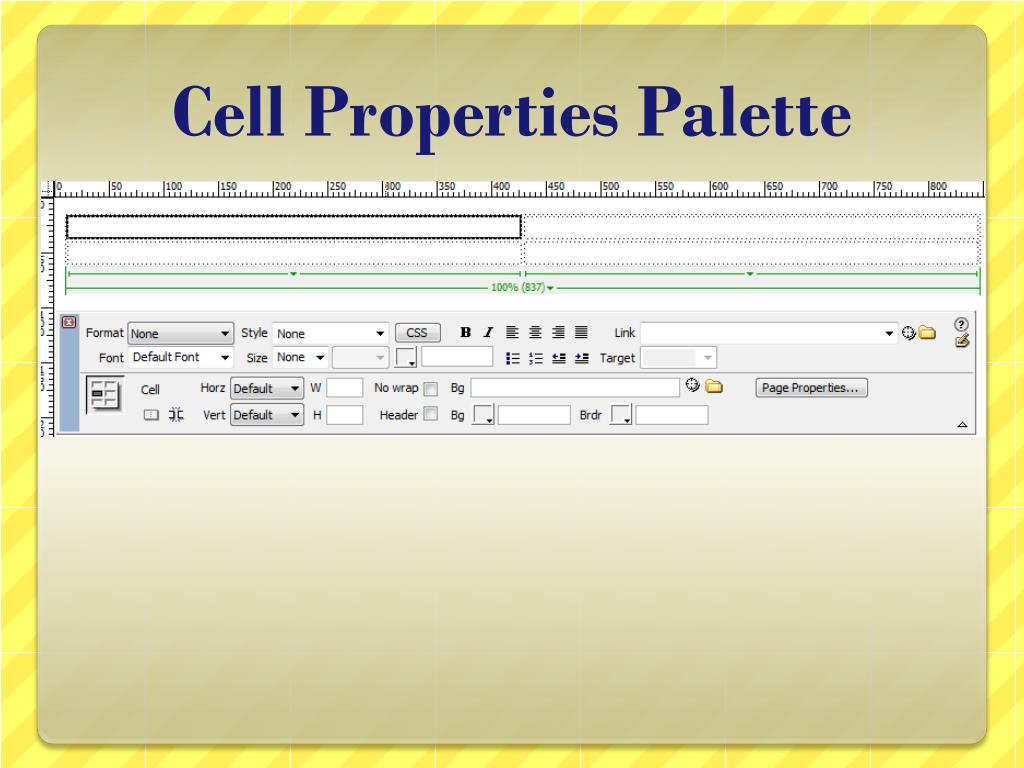Click the cell height H field
1024x768 pixels.
345,415
